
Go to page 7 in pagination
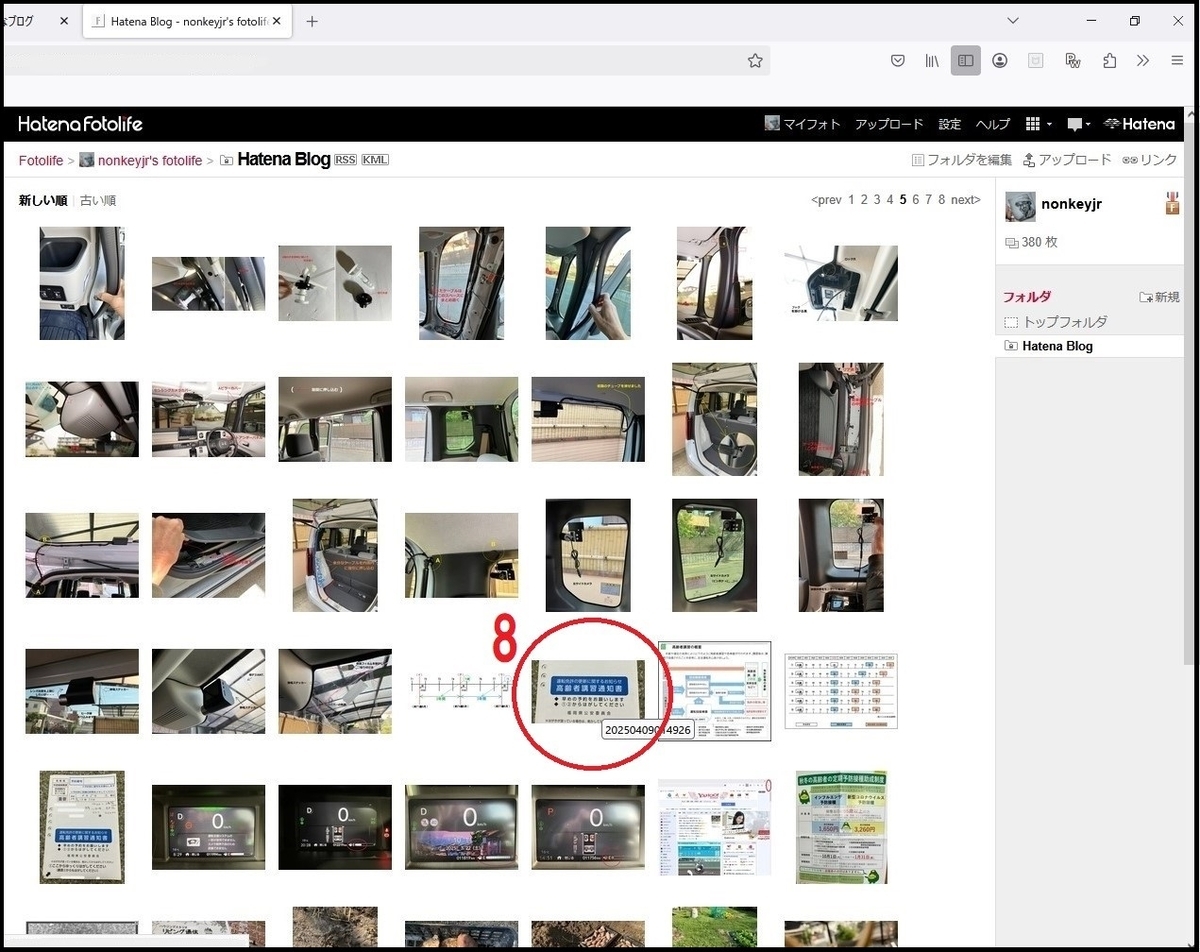tap(928, 200)
